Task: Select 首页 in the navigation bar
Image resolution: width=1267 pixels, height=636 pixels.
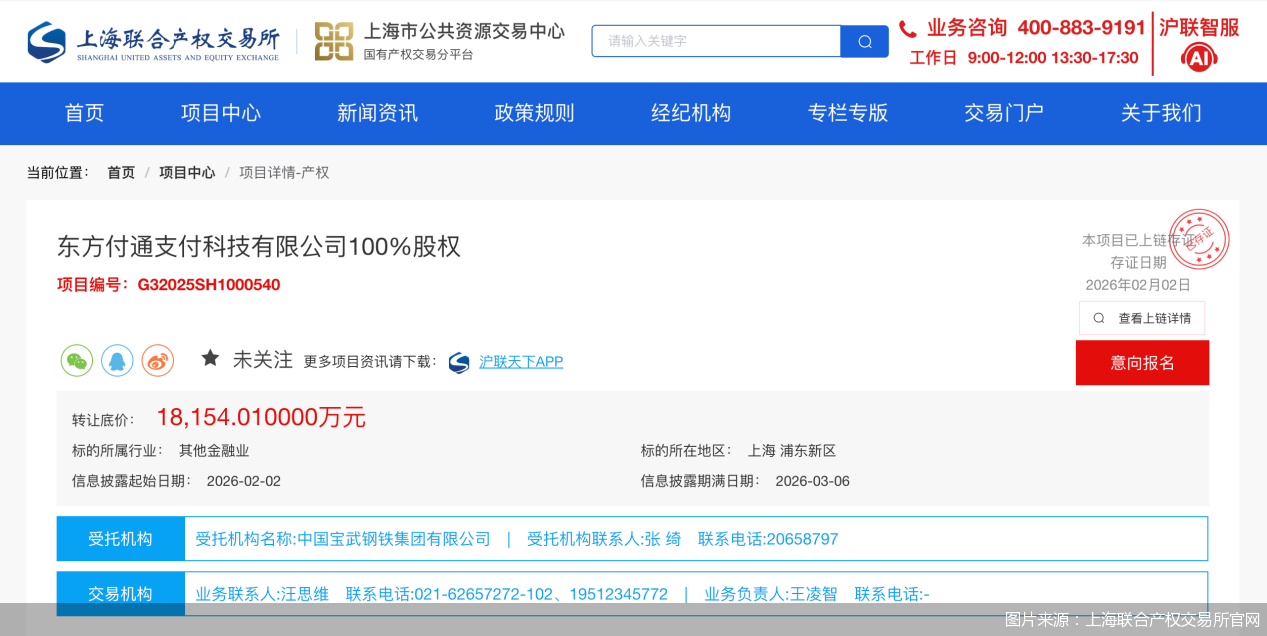Action: click(x=84, y=113)
